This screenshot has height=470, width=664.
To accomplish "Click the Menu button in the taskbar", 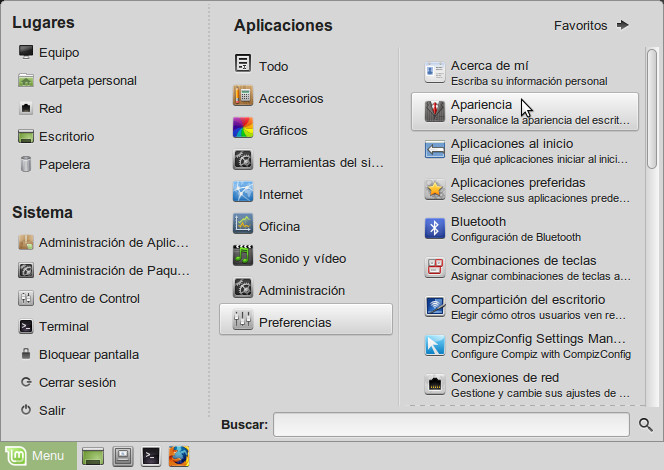I will pyautogui.click(x=38, y=456).
